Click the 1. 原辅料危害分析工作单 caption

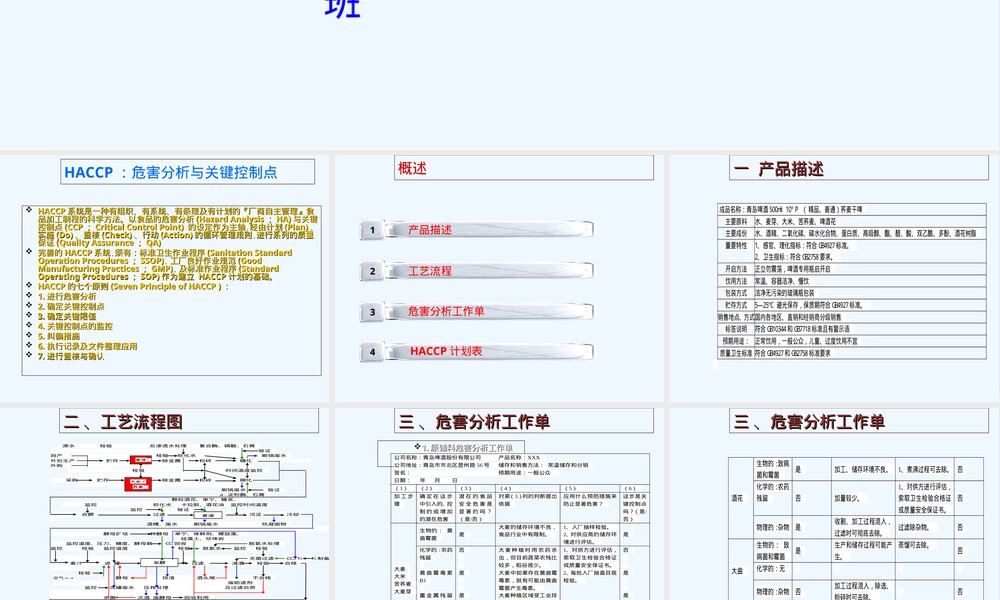[468, 448]
